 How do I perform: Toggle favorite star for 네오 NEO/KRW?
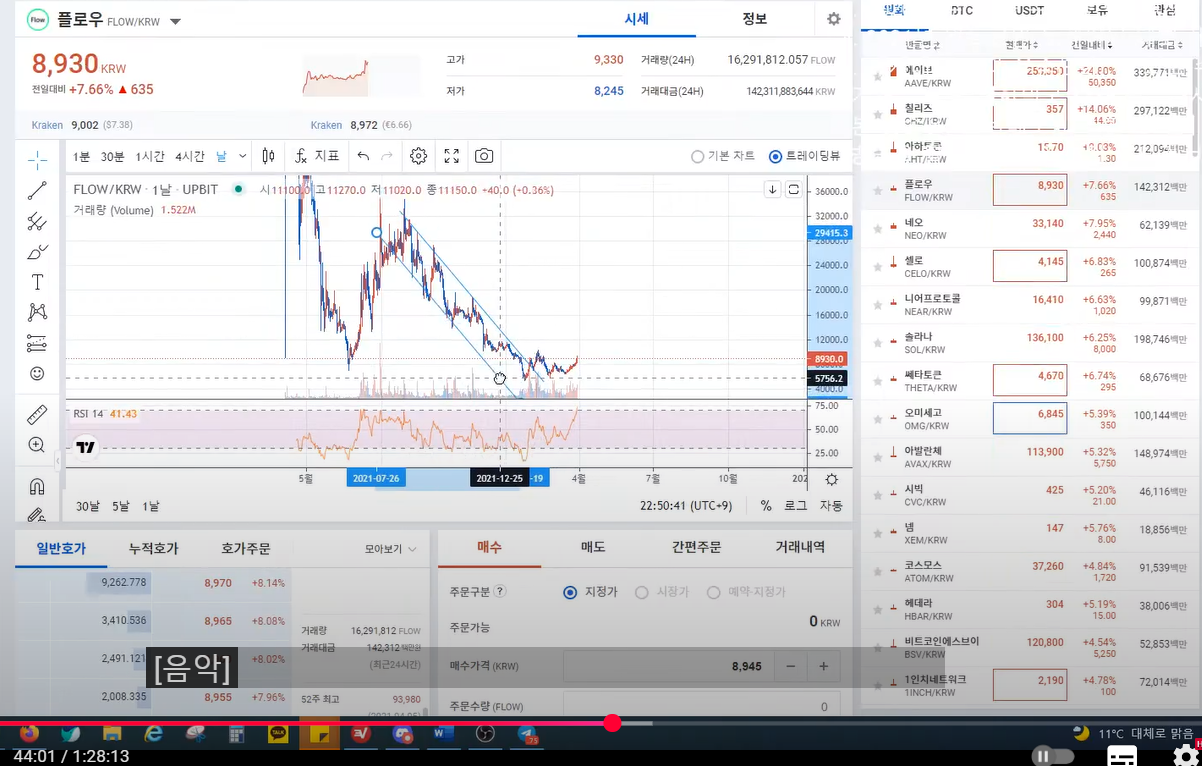(x=878, y=227)
